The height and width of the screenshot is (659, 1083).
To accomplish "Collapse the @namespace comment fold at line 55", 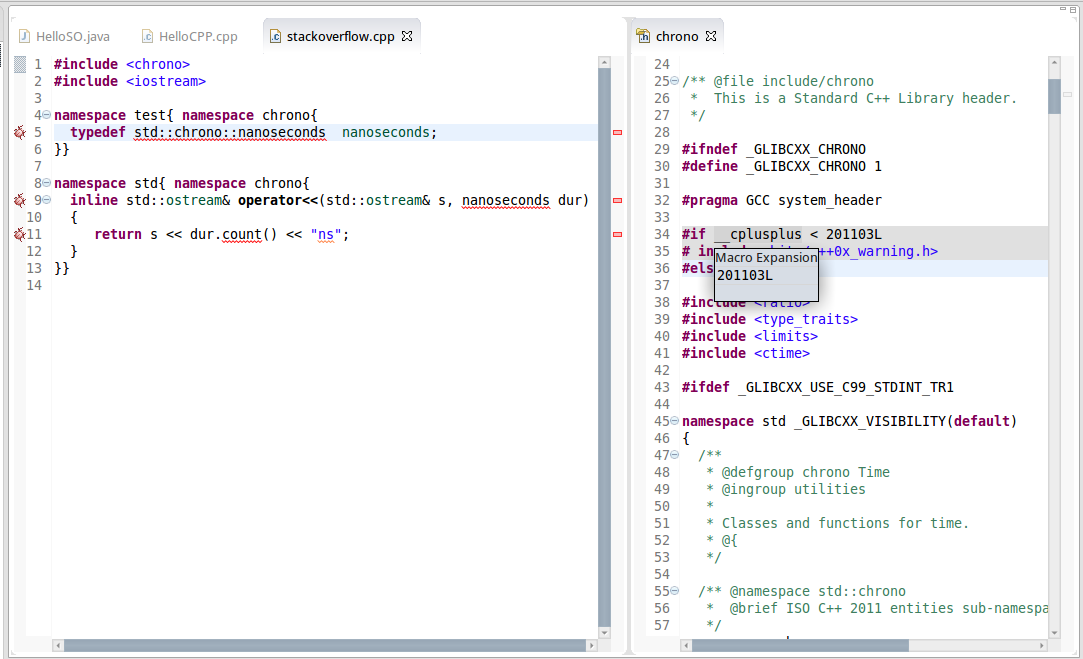I will coord(674,591).
